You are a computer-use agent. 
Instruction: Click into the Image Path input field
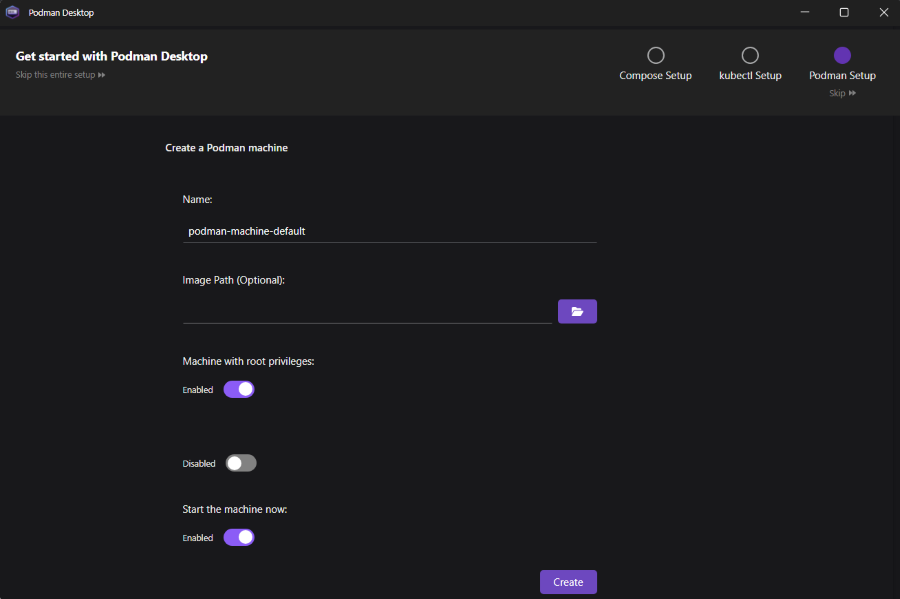point(367,311)
